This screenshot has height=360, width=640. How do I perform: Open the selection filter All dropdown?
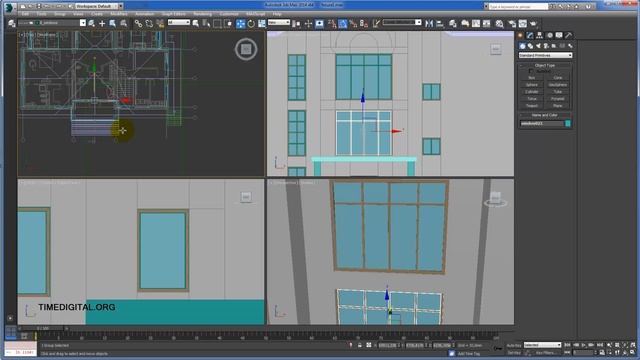tap(179, 22)
